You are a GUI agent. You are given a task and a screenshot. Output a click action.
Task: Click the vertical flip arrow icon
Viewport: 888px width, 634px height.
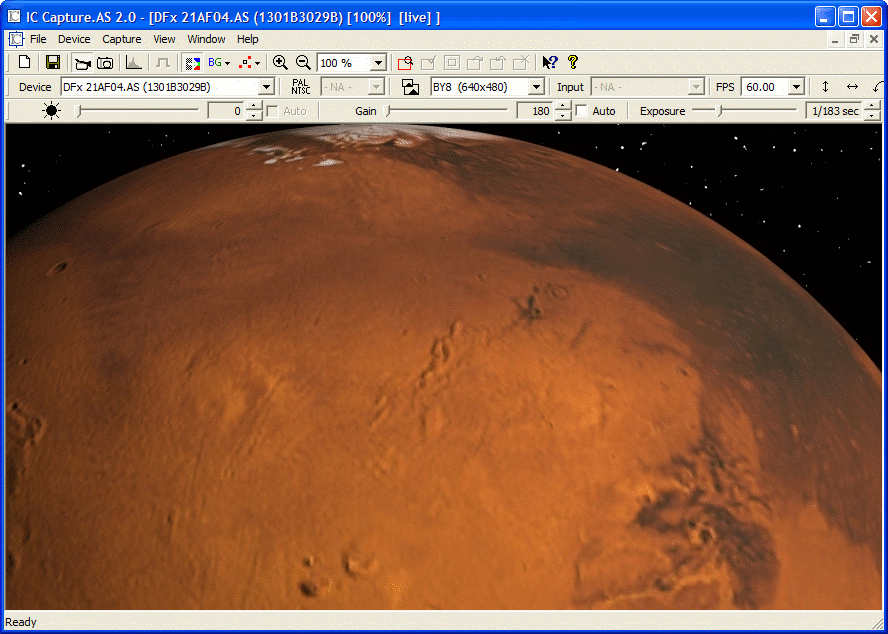[x=825, y=87]
